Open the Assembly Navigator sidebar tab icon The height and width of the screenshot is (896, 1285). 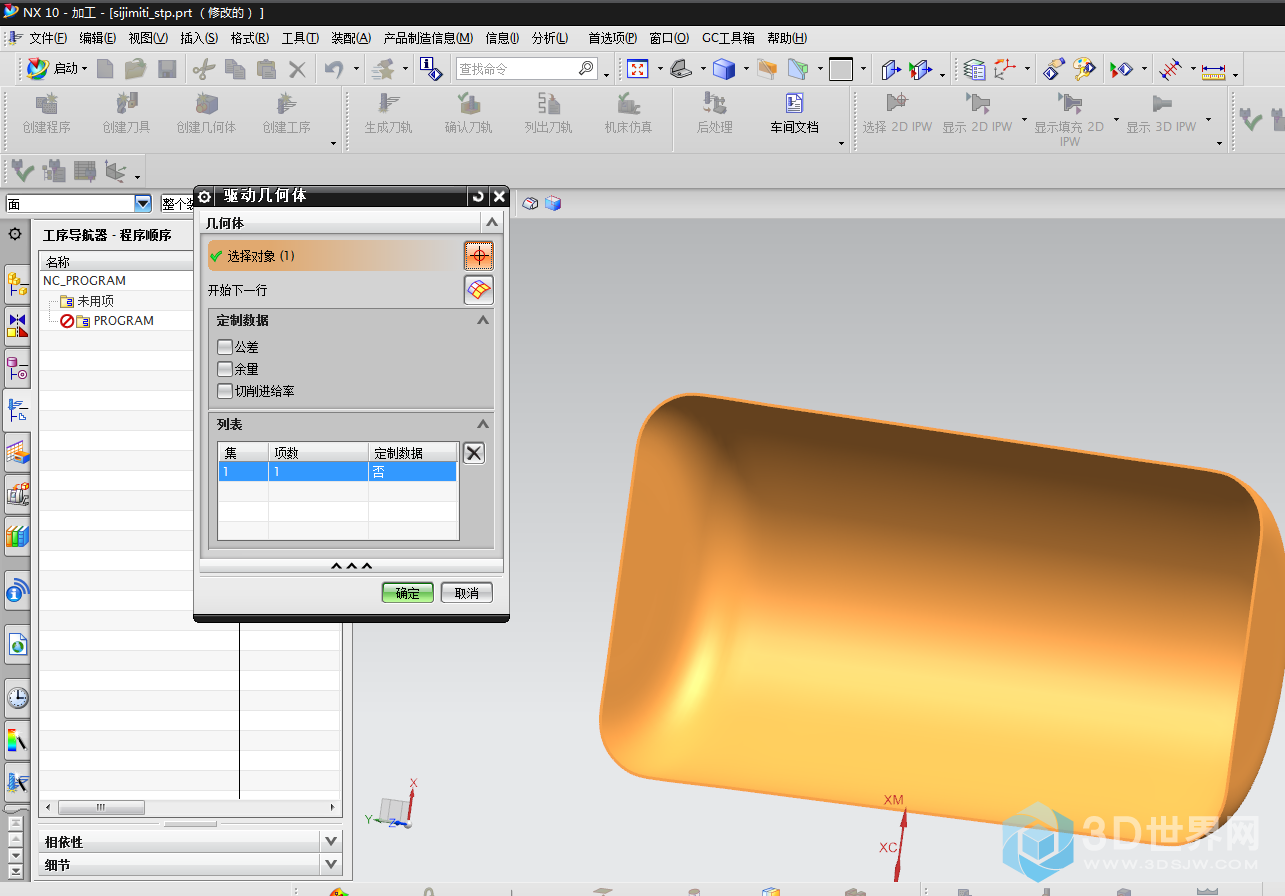[17, 283]
